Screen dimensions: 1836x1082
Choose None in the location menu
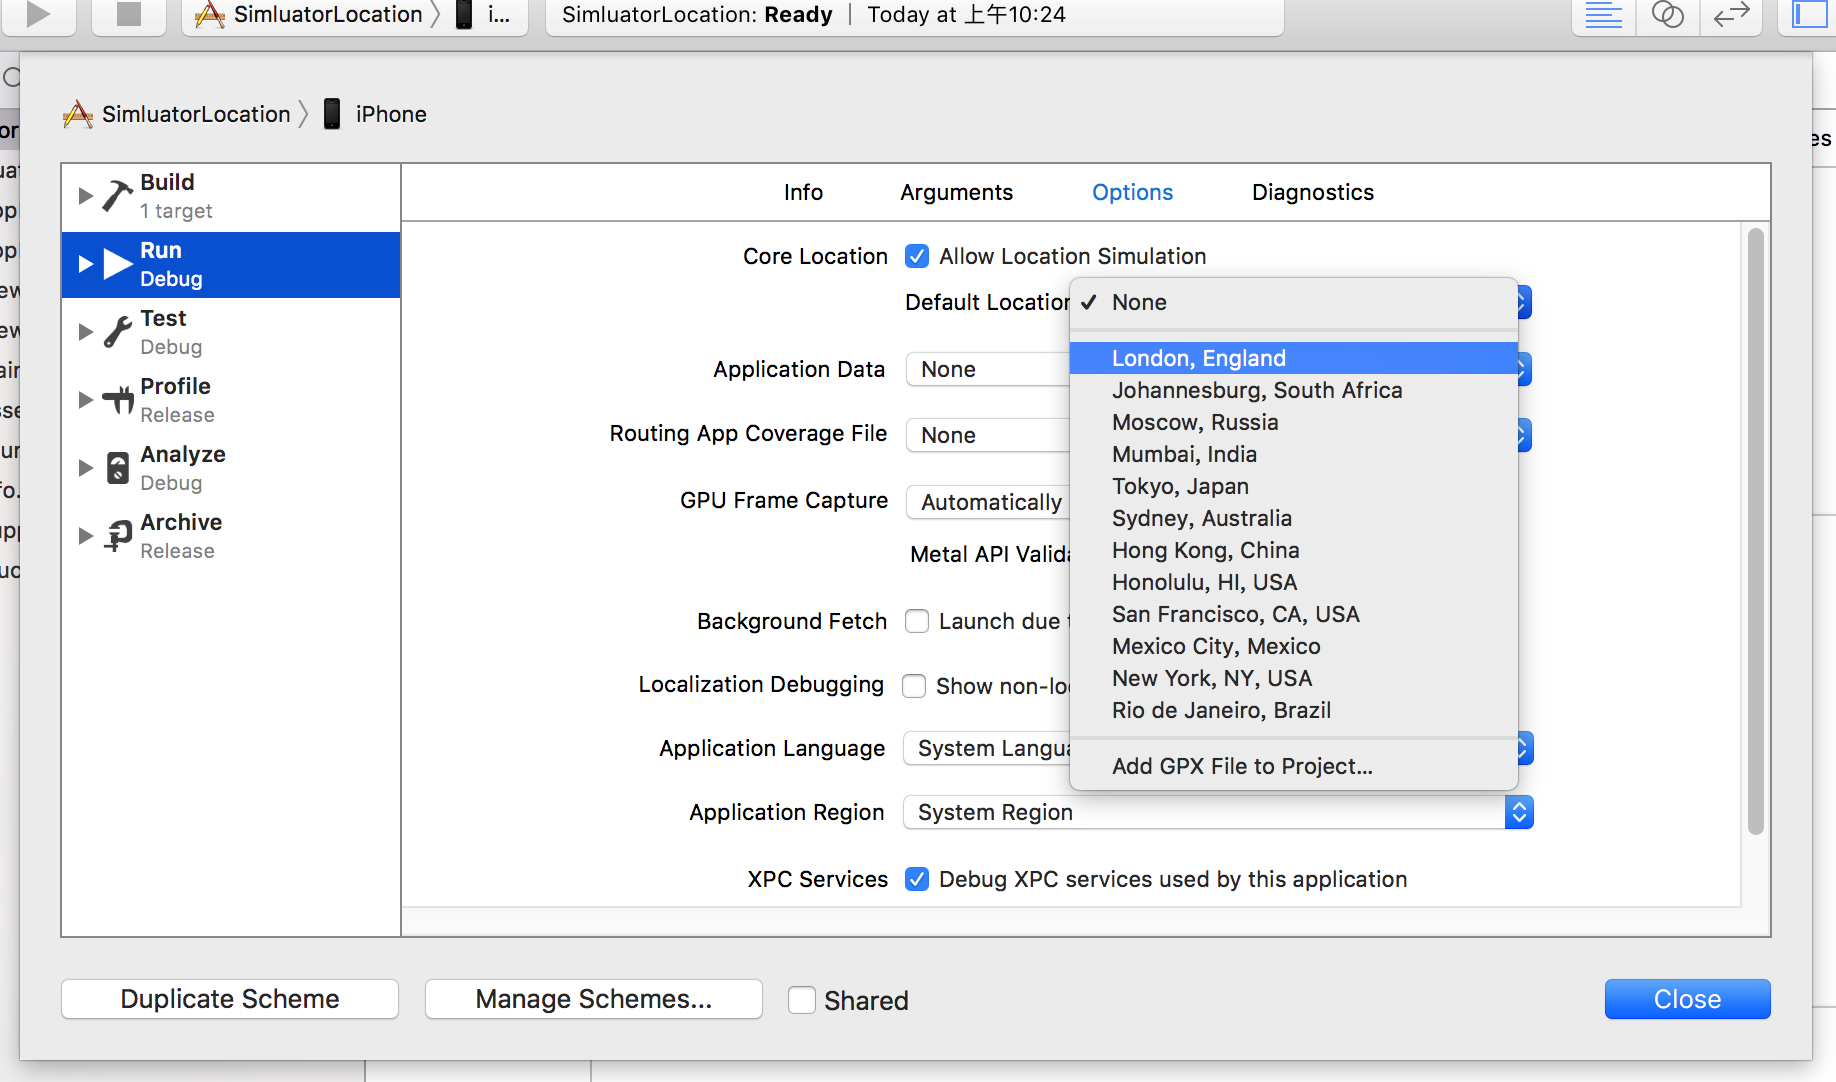1294,302
